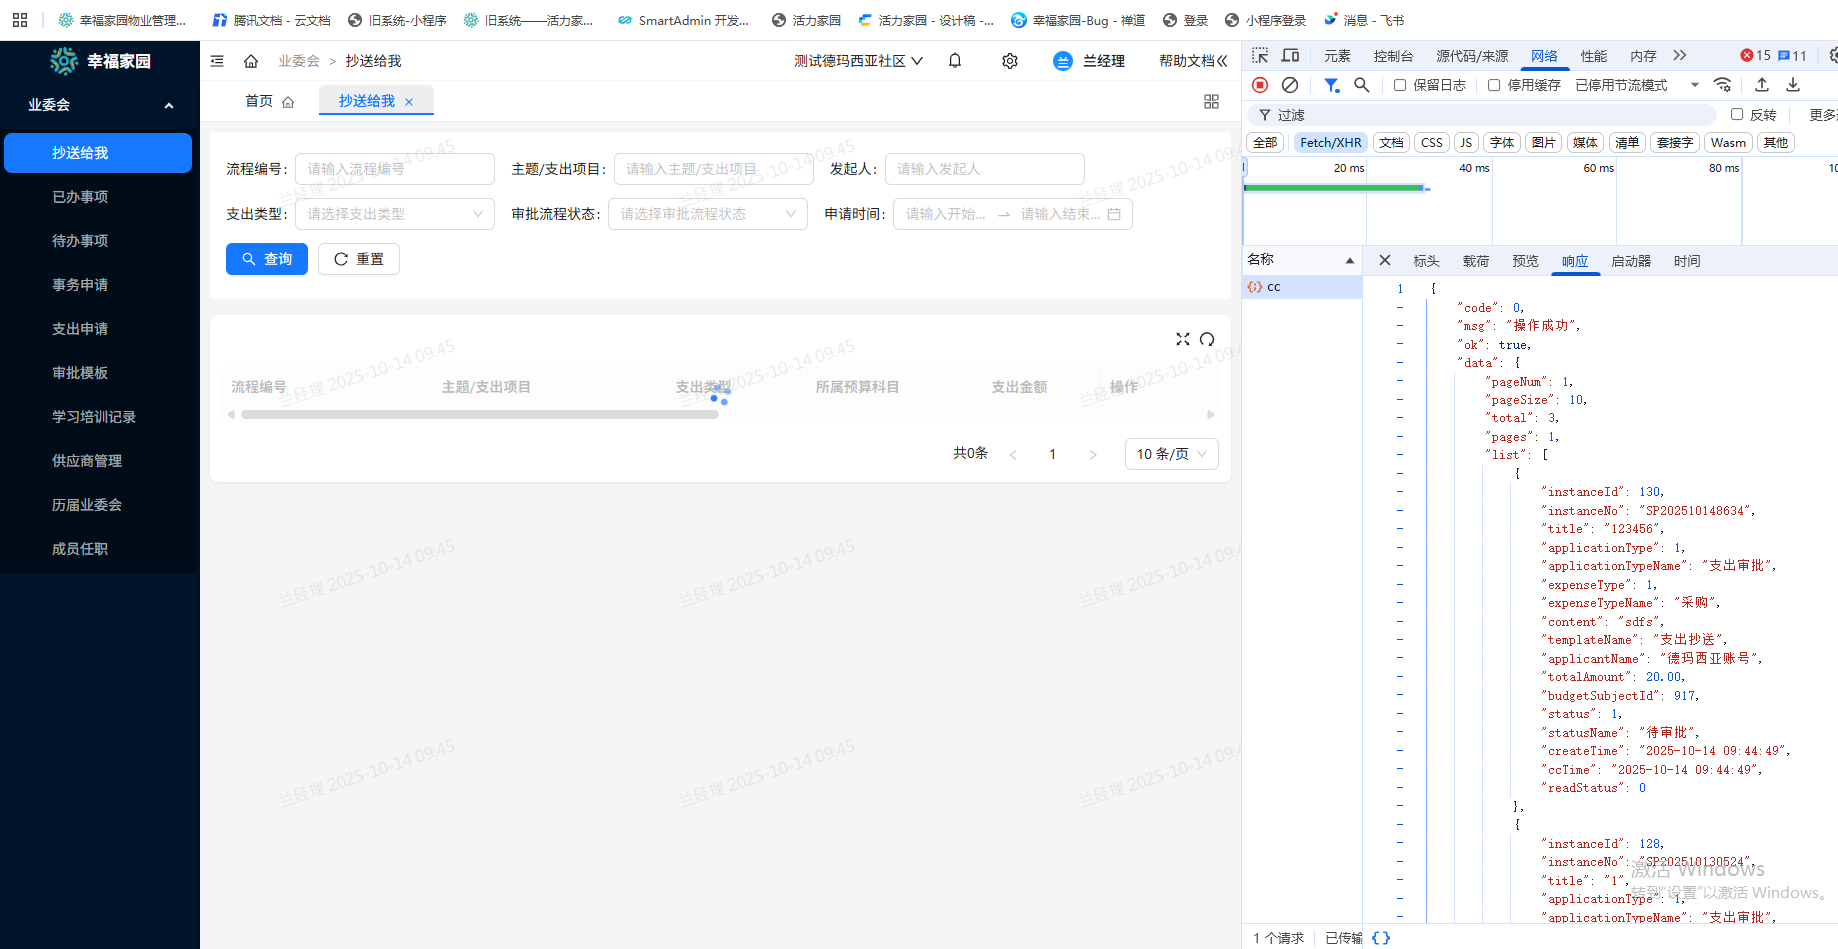Viewport: 1838px width, 949px height.
Task: Open network conditions via the wifi icon
Action: coord(1723,85)
